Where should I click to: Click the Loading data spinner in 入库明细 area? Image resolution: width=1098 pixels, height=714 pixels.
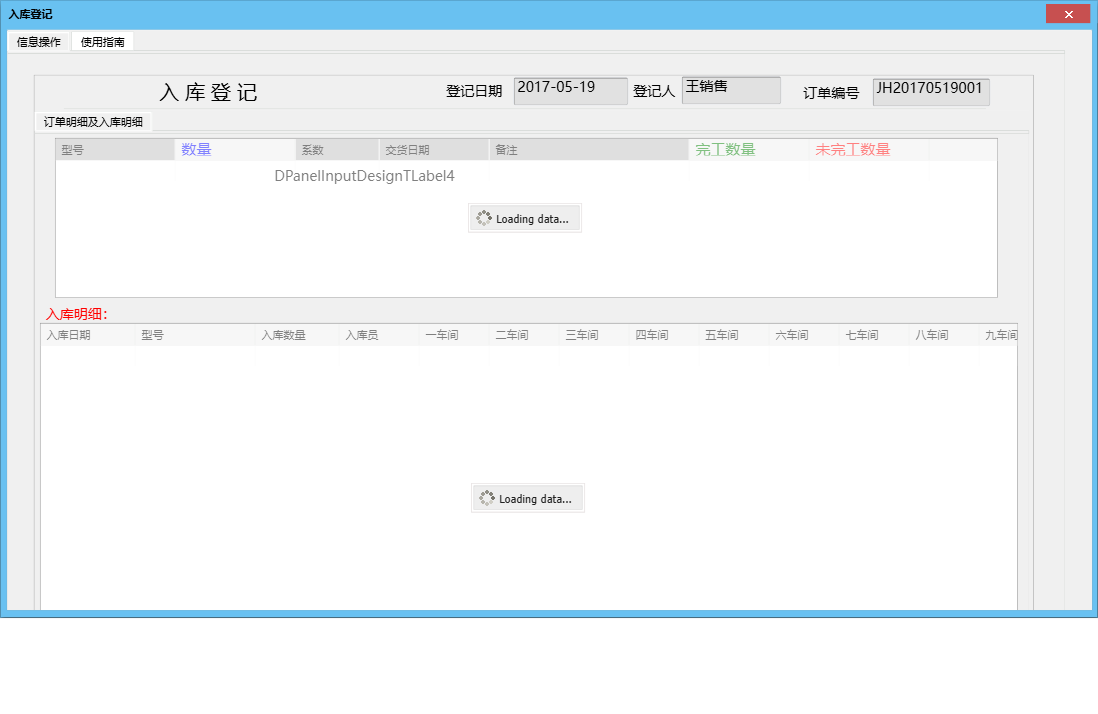click(x=527, y=497)
